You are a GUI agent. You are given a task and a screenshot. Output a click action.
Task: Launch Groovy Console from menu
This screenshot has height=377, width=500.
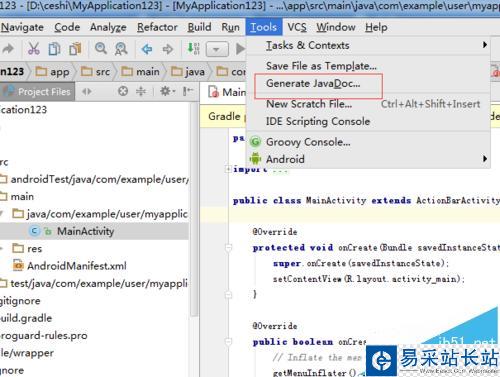tap(368, 142)
